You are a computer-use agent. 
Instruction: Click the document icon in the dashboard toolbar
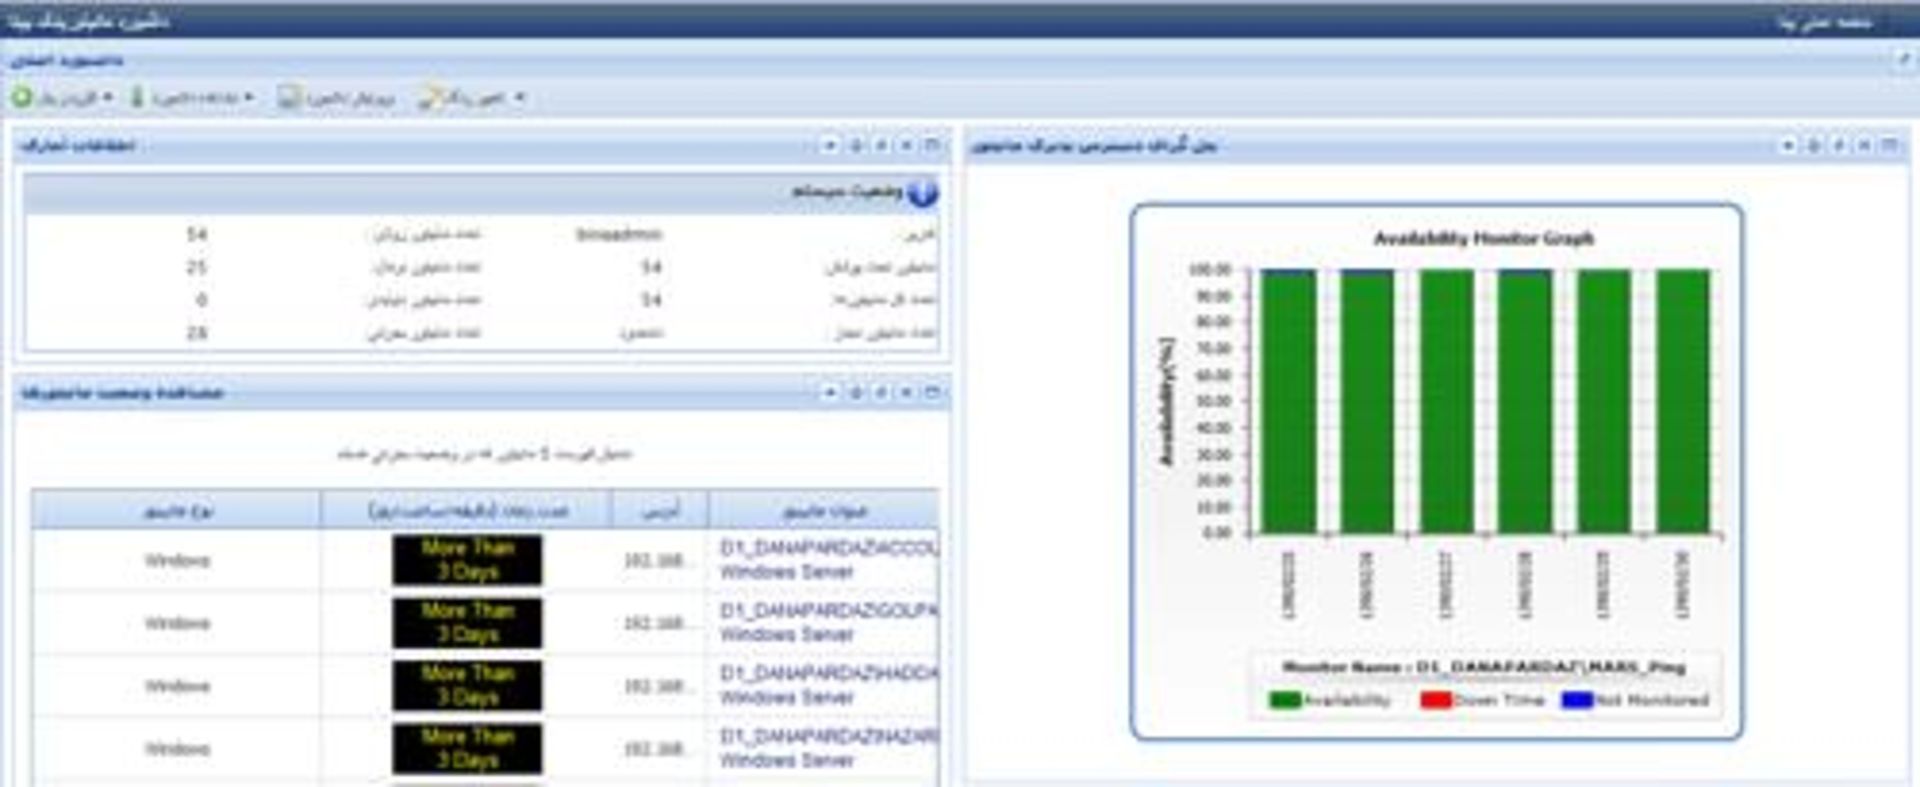289,97
